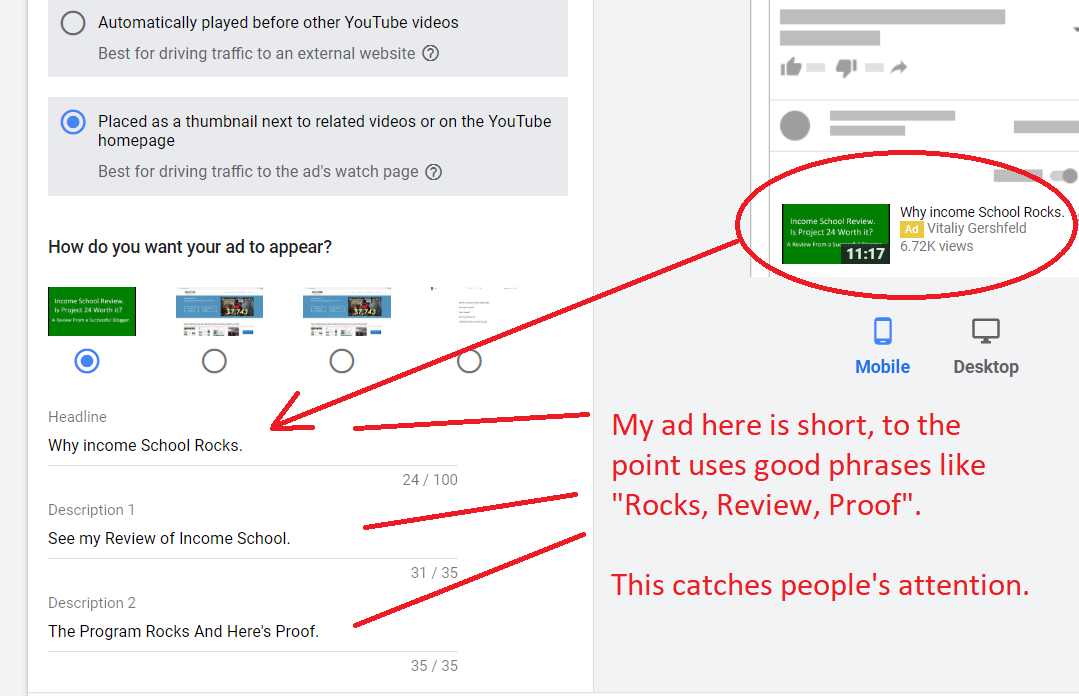
Task: Click 'Vitaliy Gershfeld' channel name in preview
Action: tap(976, 229)
